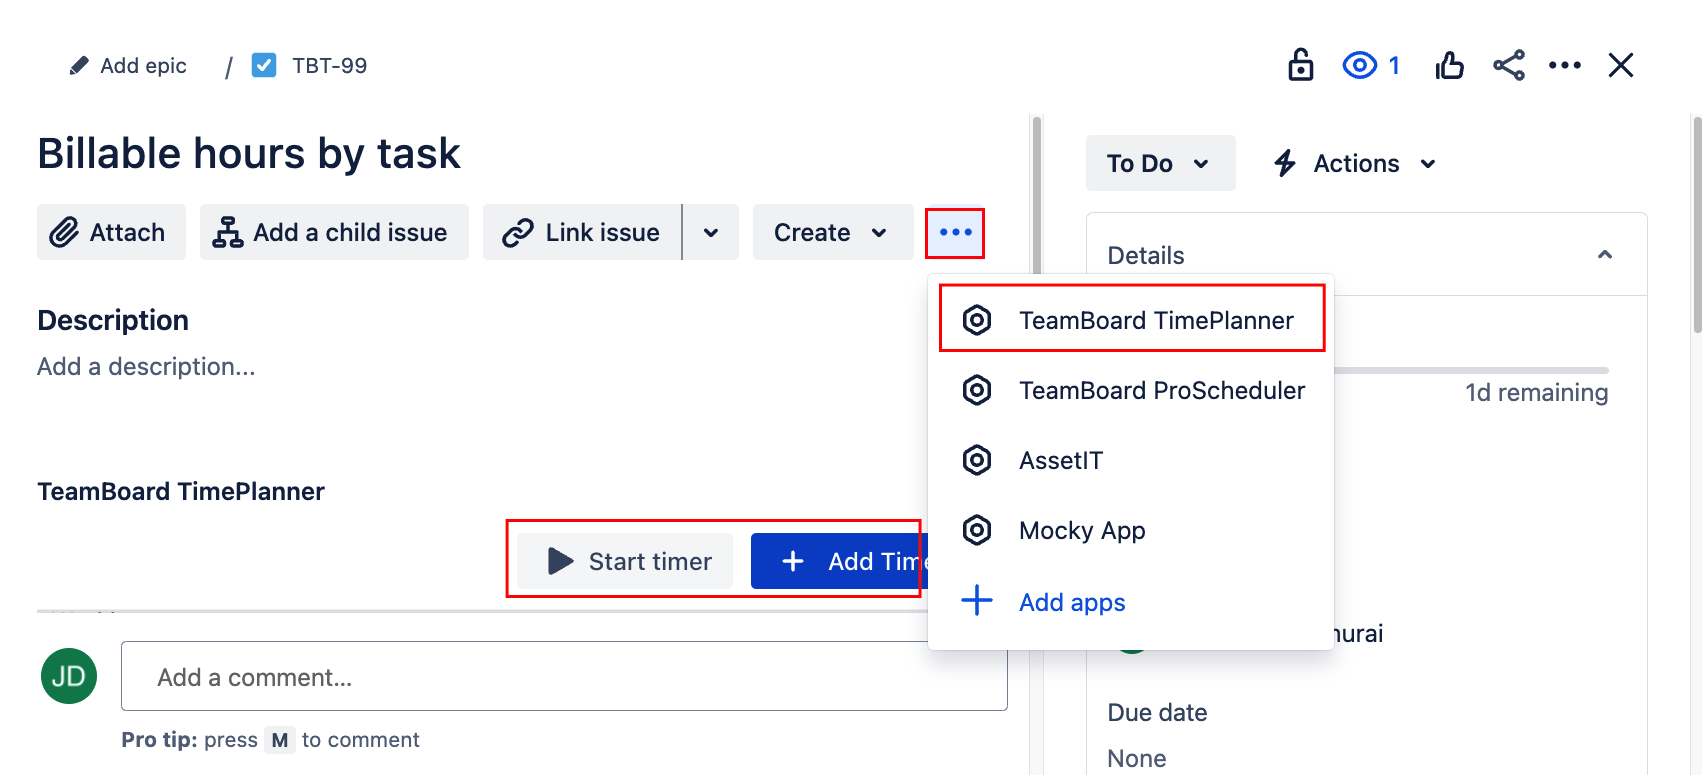Click the Add apps link

click(1071, 602)
